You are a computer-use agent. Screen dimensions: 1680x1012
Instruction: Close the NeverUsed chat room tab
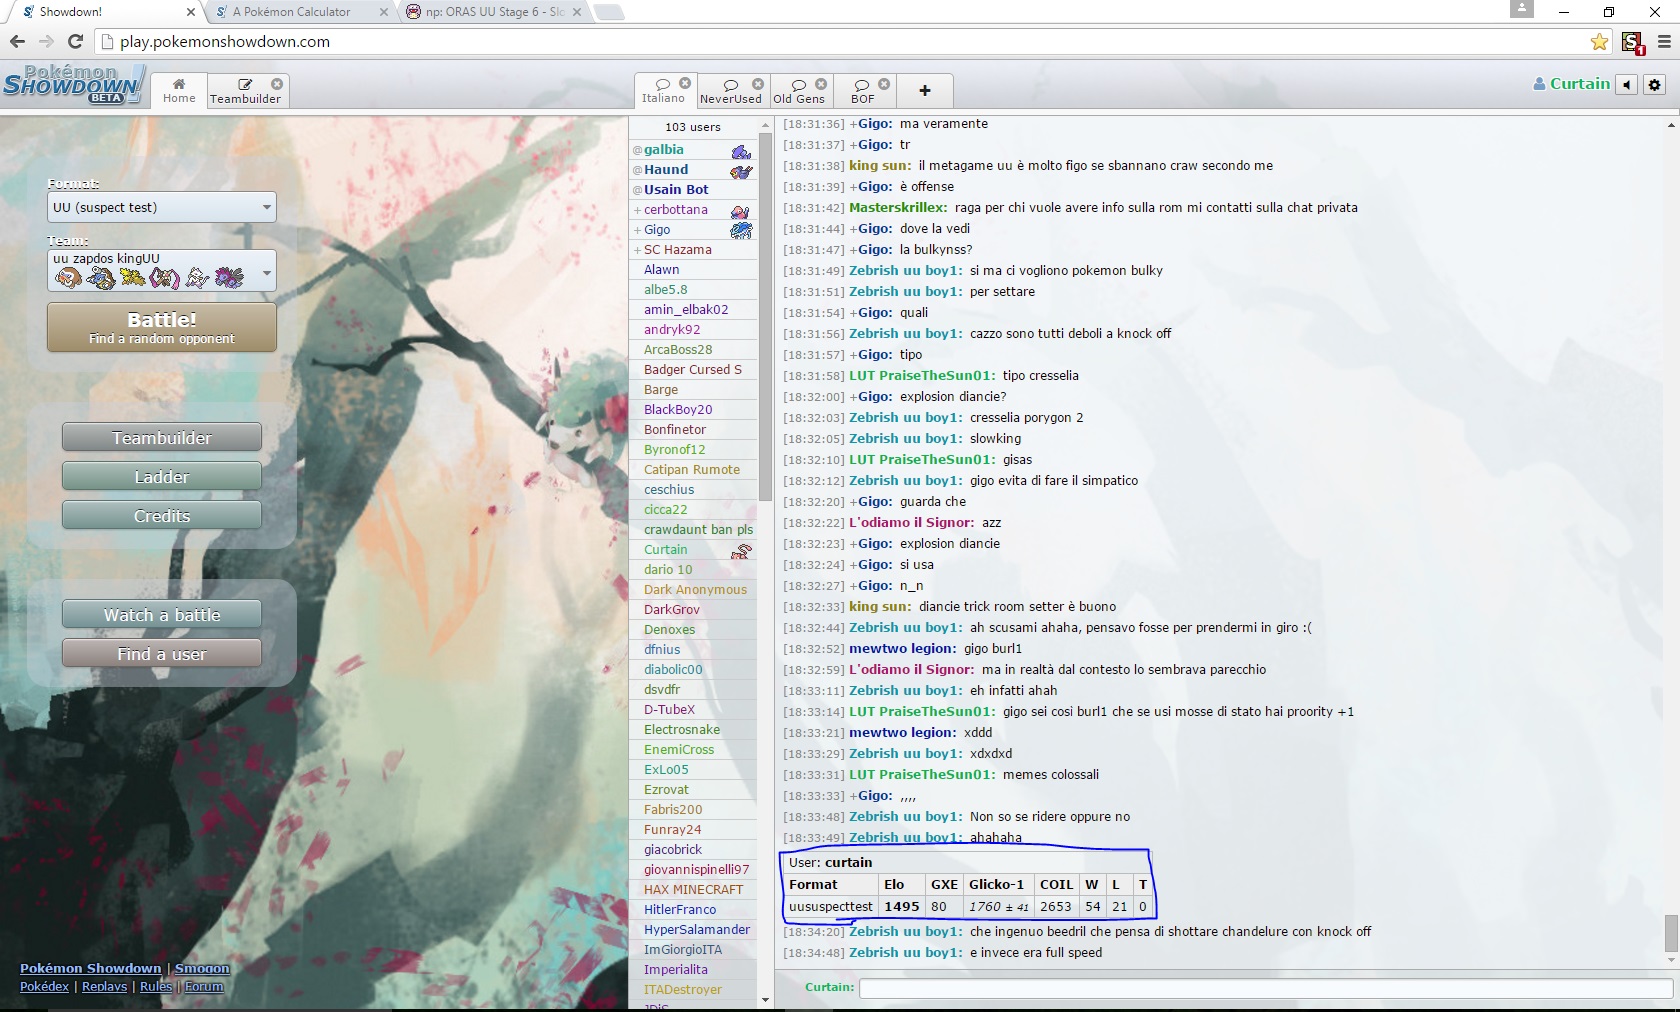click(x=758, y=84)
